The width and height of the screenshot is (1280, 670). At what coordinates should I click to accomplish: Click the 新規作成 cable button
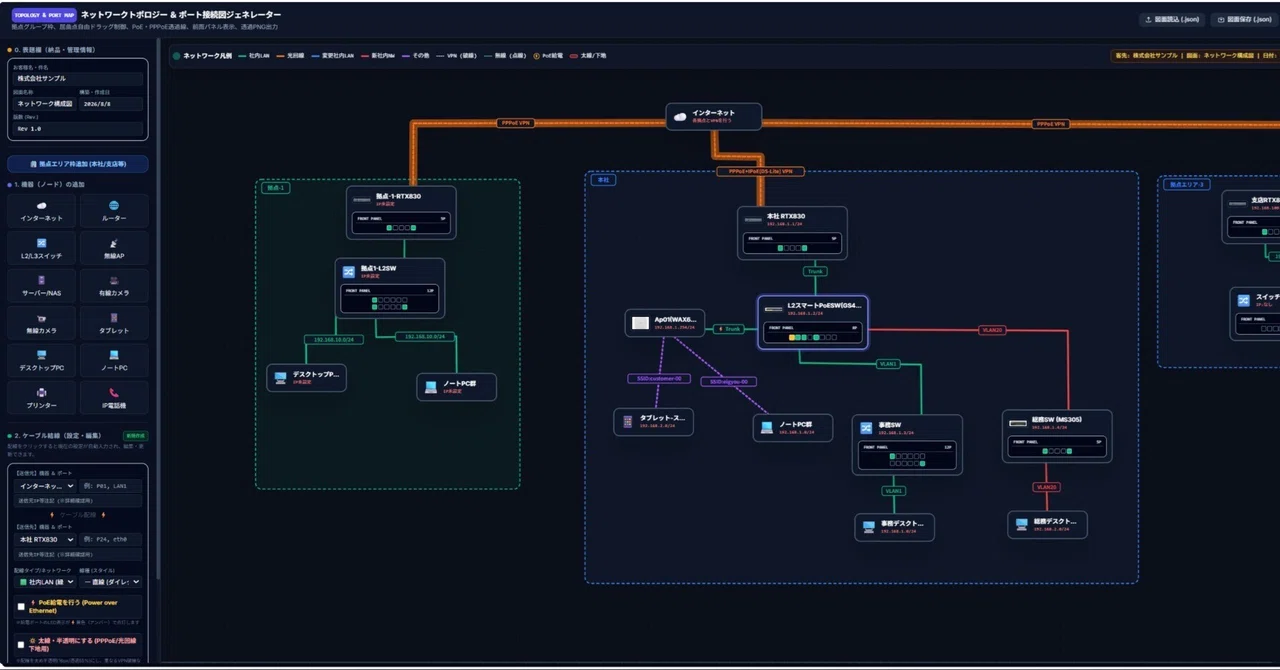click(x=135, y=436)
